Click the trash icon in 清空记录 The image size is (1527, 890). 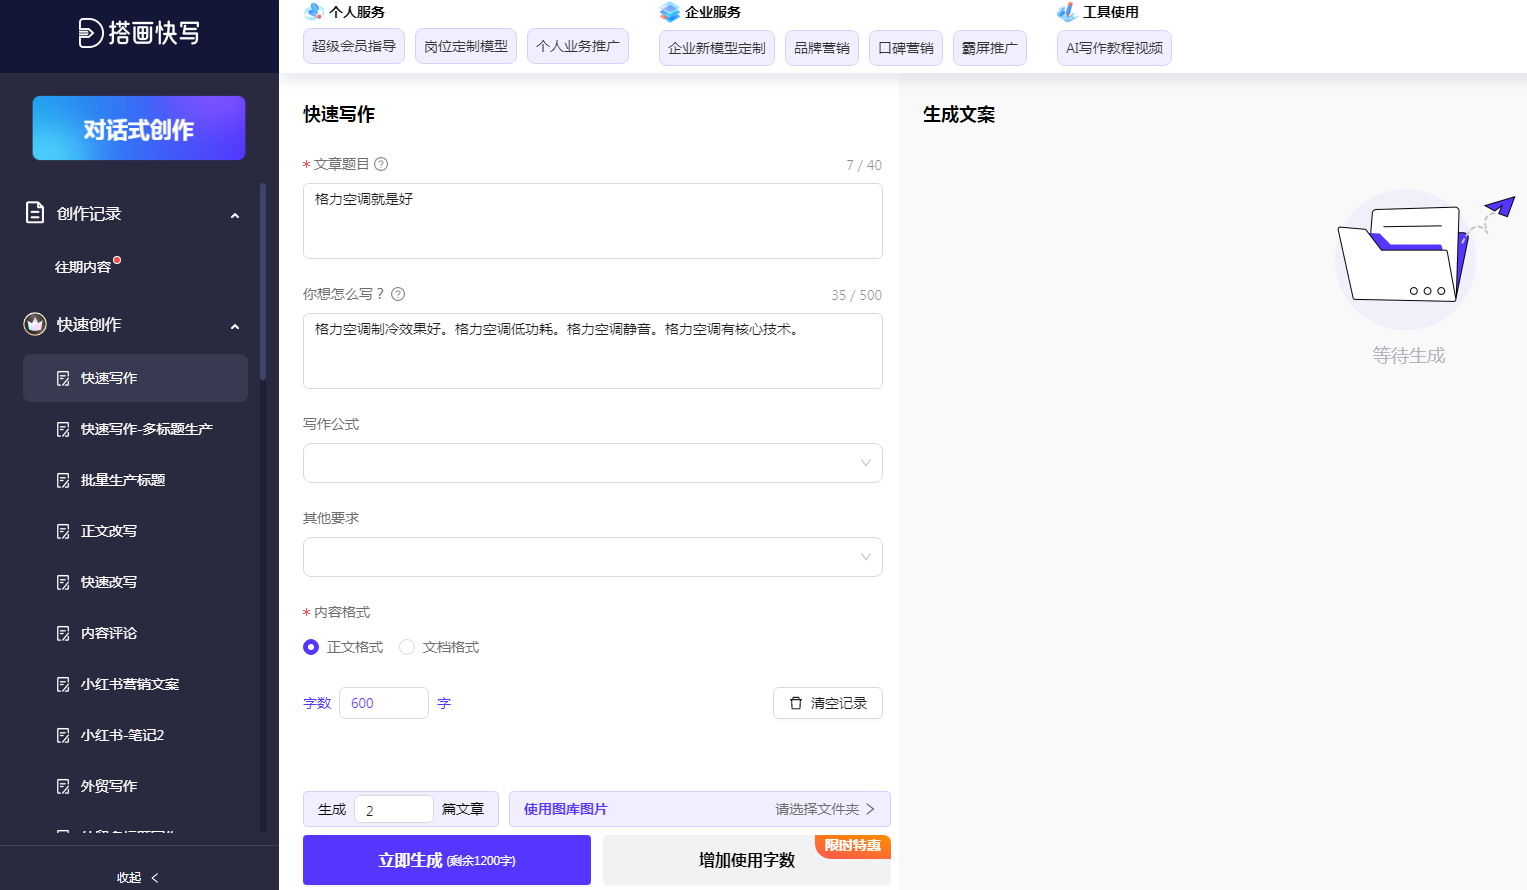tap(797, 703)
